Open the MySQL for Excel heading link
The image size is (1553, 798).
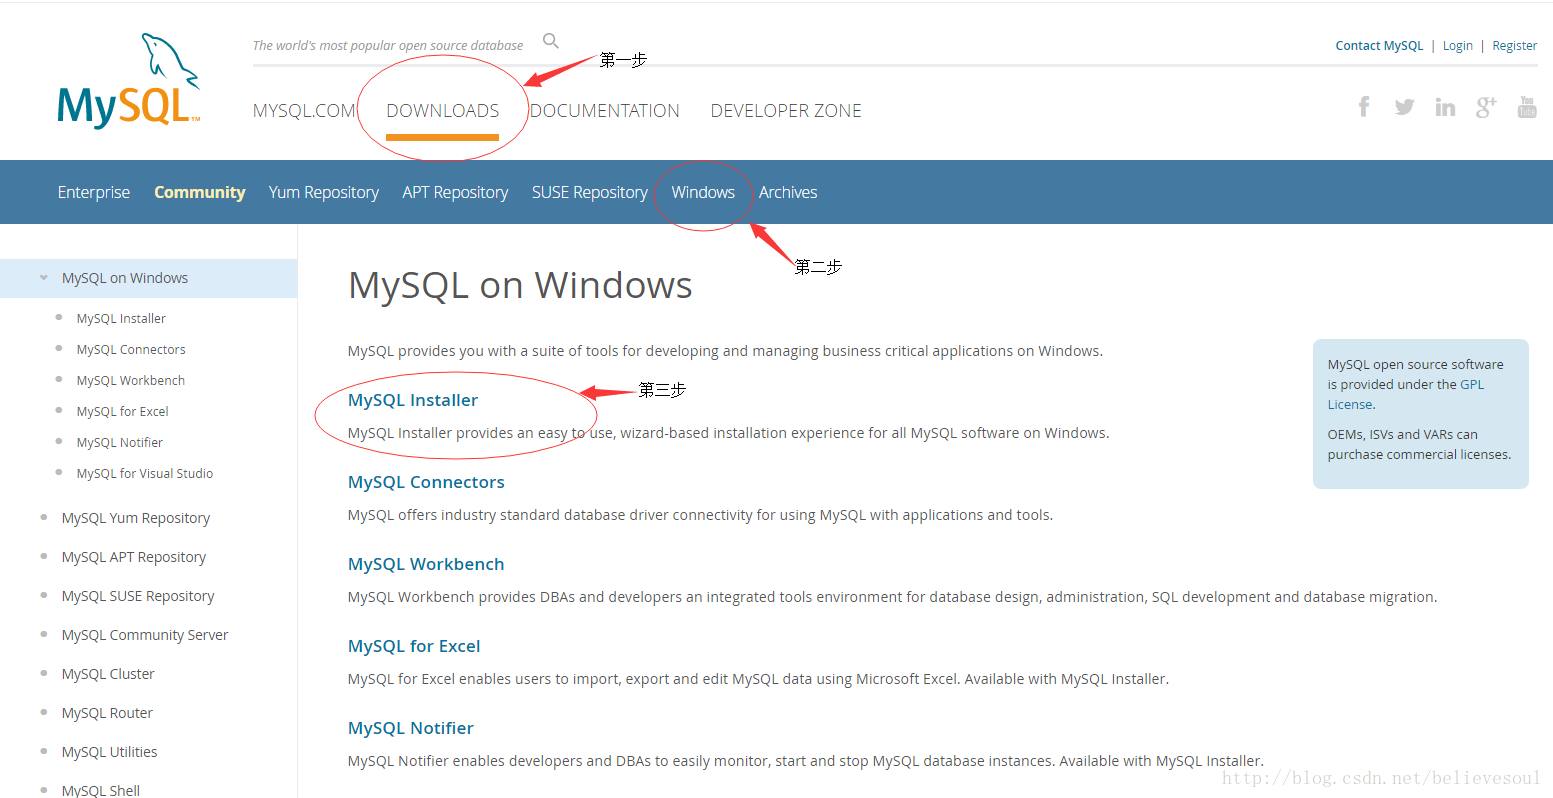[414, 646]
